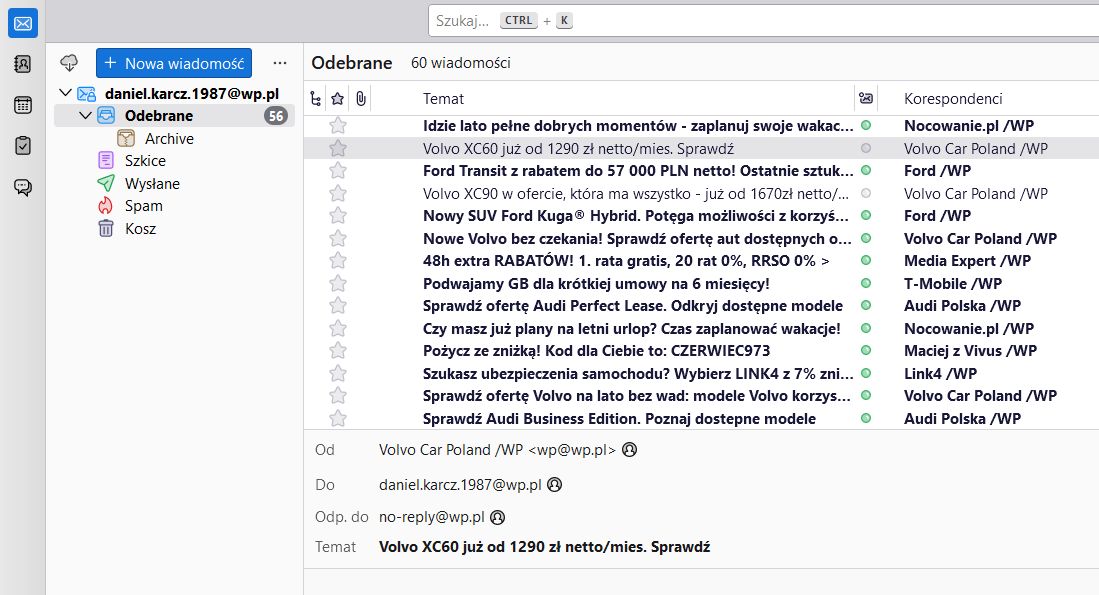Open the Wysłane folder

pyautogui.click(x=152, y=184)
